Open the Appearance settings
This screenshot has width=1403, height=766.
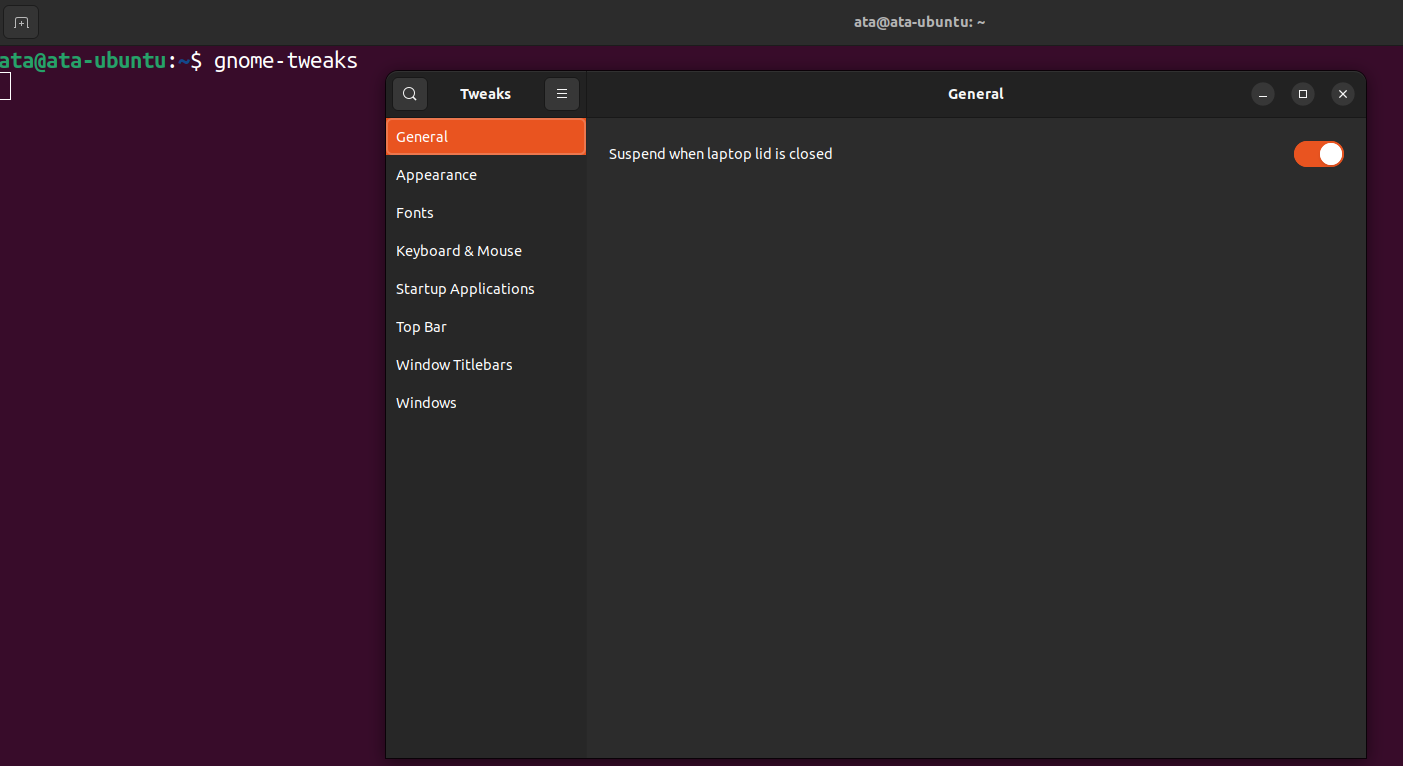[x=486, y=175]
